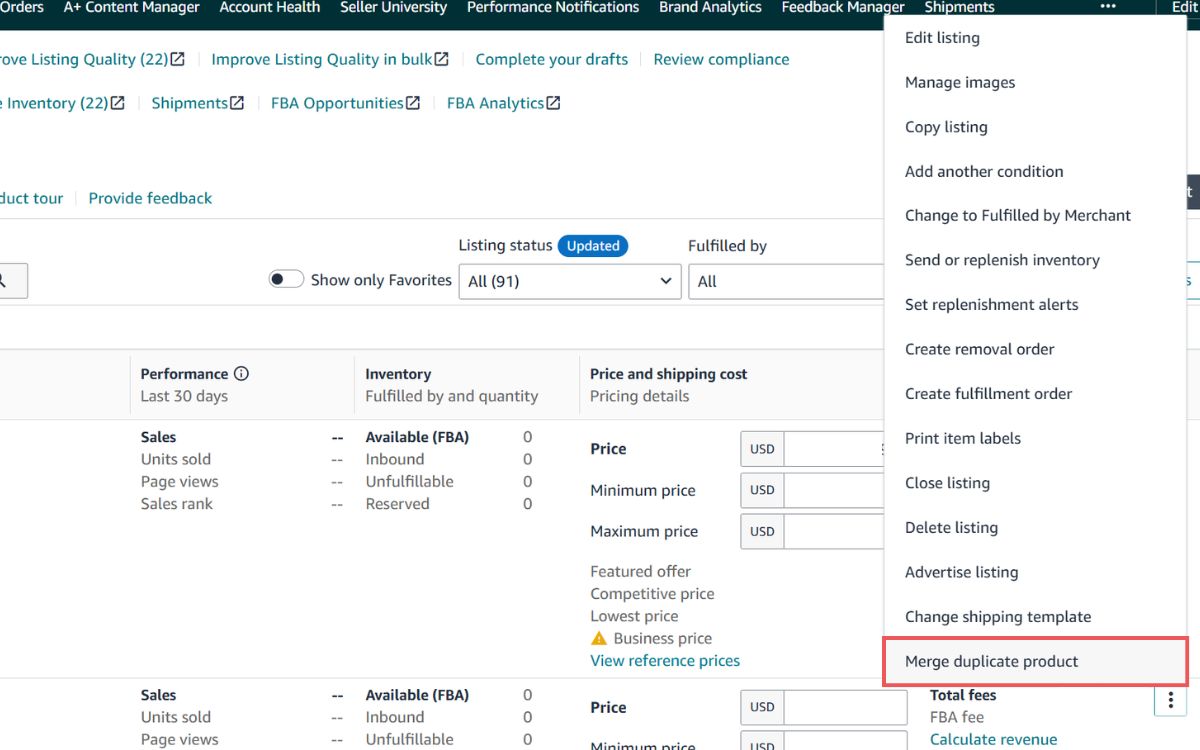Click external-link icon beside FBA Analytics
The image size is (1200, 750).
(x=553, y=103)
